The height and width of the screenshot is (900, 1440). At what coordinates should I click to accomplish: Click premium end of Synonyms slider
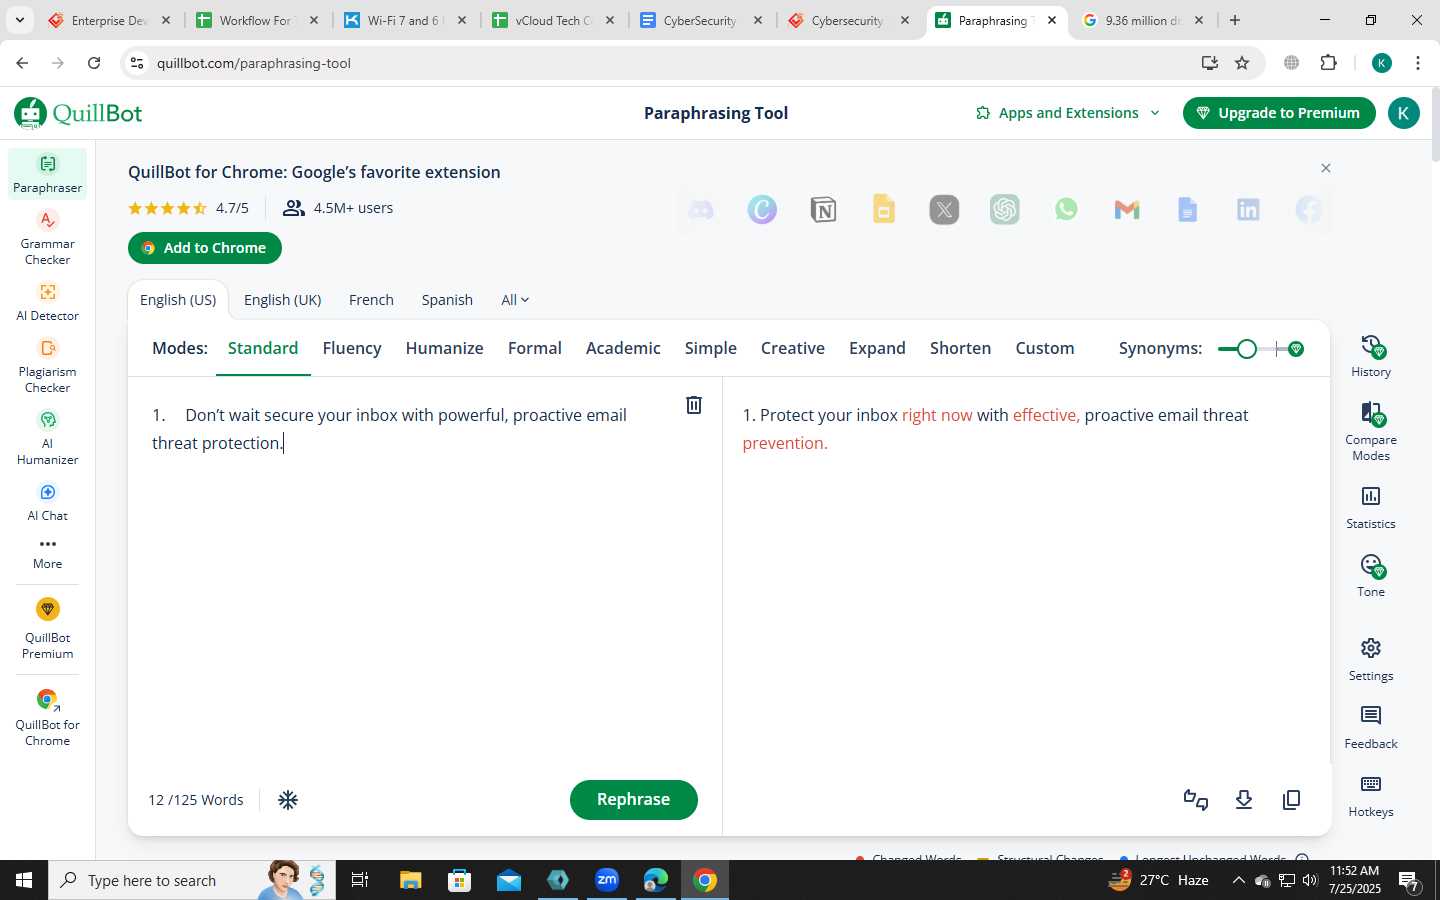click(1296, 349)
